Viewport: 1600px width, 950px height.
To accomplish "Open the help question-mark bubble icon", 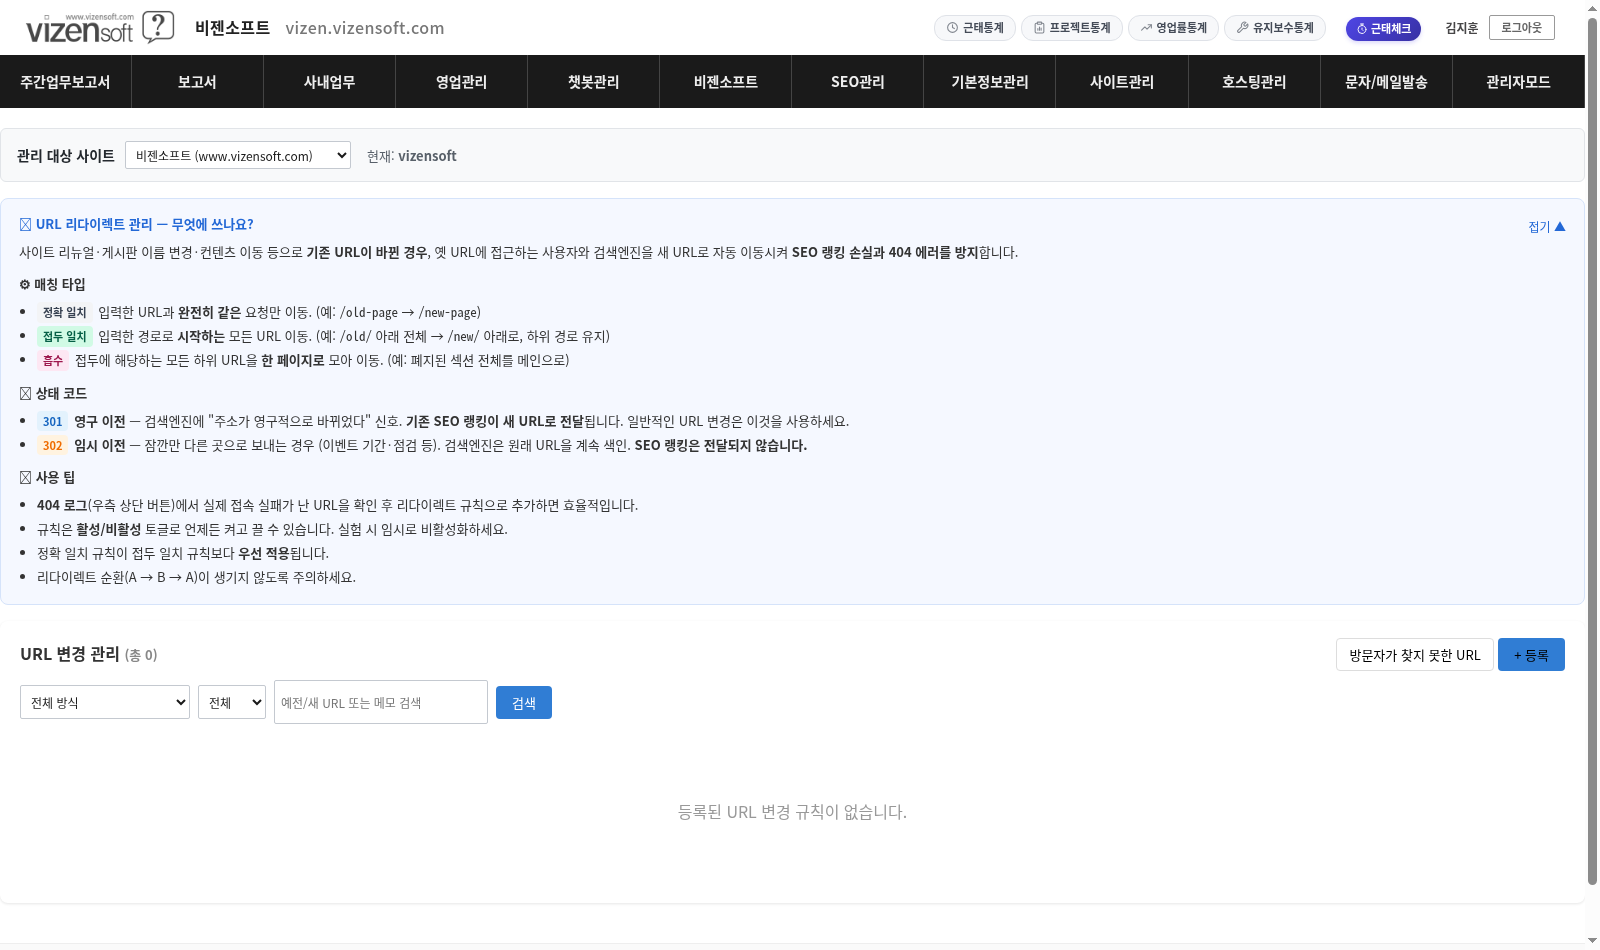I will 158,27.
